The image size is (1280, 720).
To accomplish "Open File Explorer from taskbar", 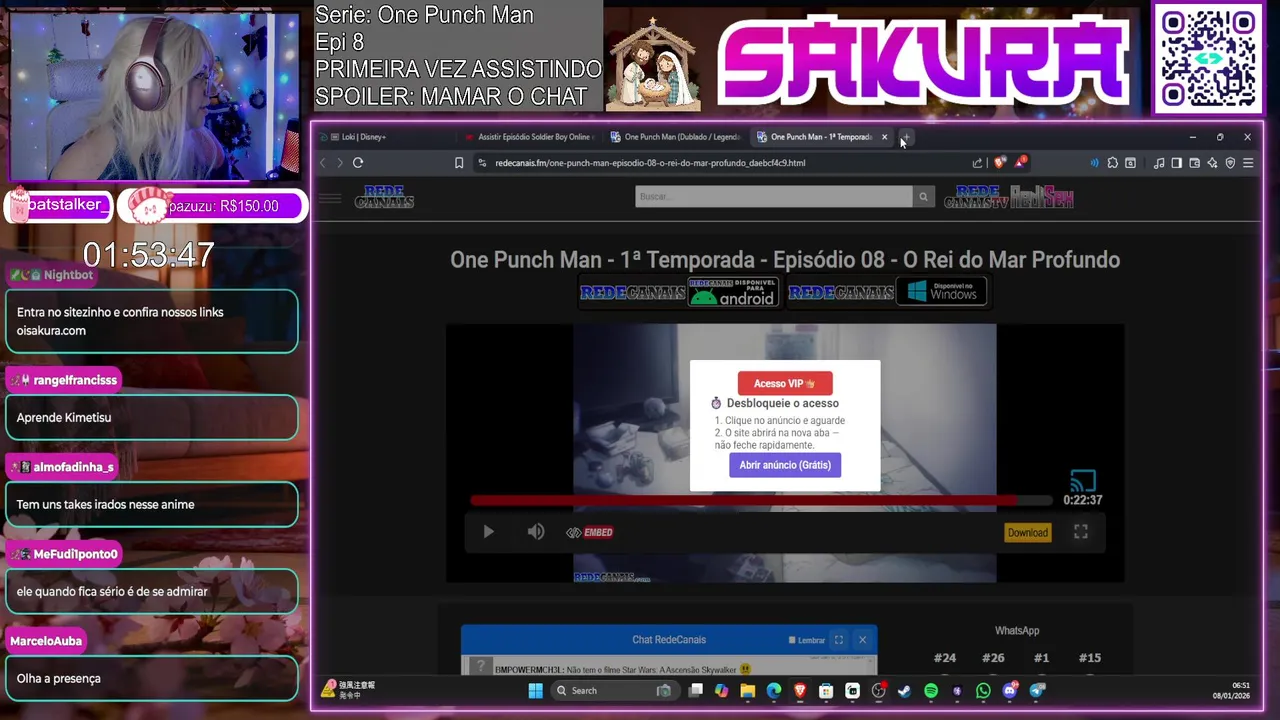I will click(x=747, y=691).
